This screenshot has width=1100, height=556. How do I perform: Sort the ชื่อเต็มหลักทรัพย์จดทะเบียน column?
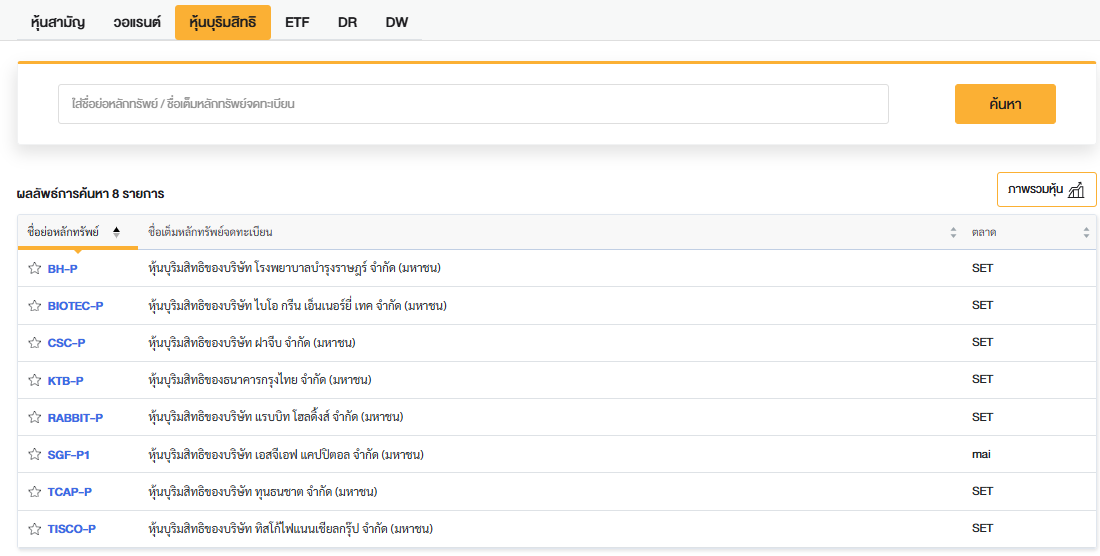(x=953, y=232)
